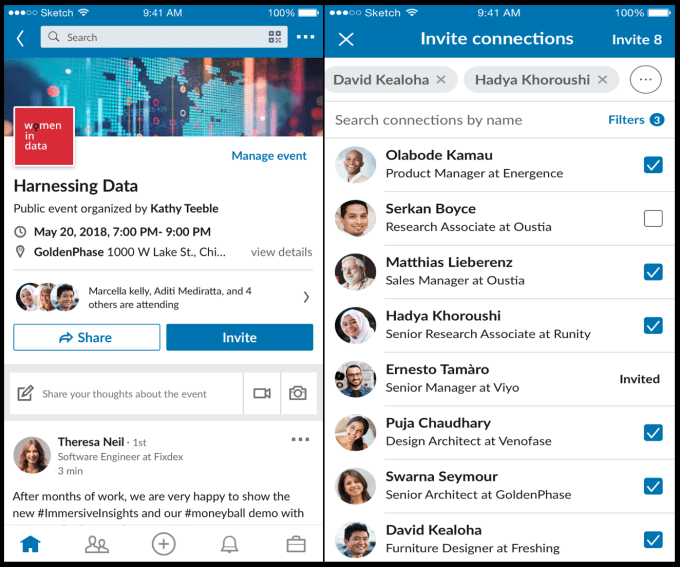Image resolution: width=680 pixels, height=567 pixels.
Task: Click the search magnifier icon
Action: 54,36
